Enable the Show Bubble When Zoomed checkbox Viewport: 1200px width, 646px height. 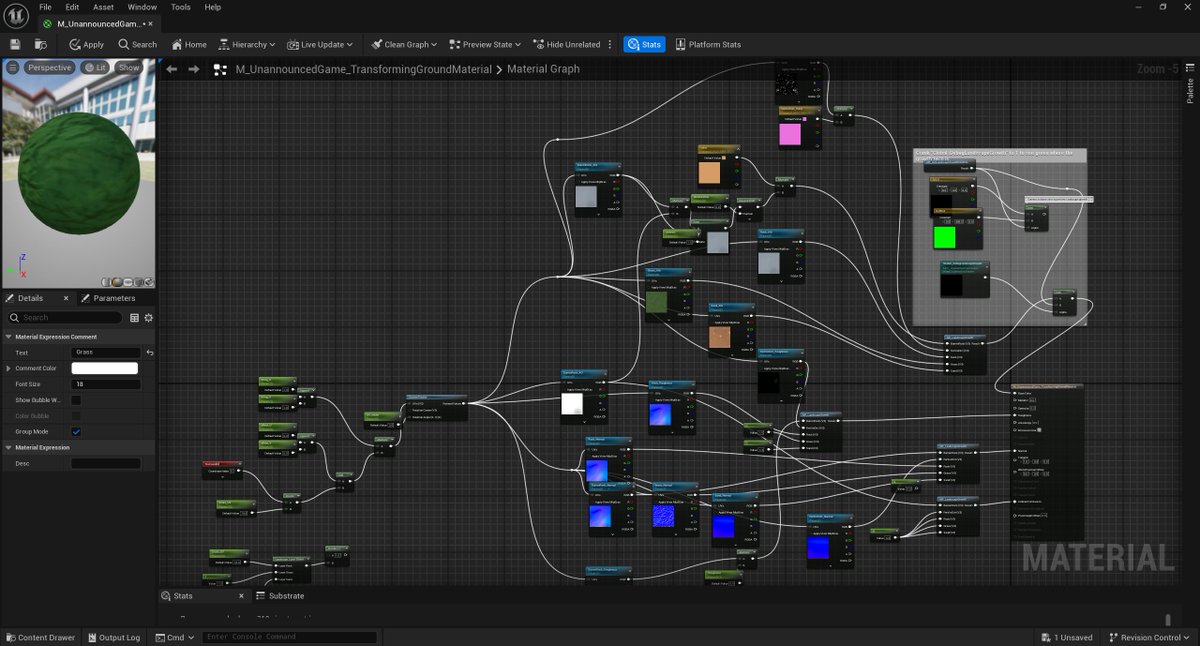(76, 400)
